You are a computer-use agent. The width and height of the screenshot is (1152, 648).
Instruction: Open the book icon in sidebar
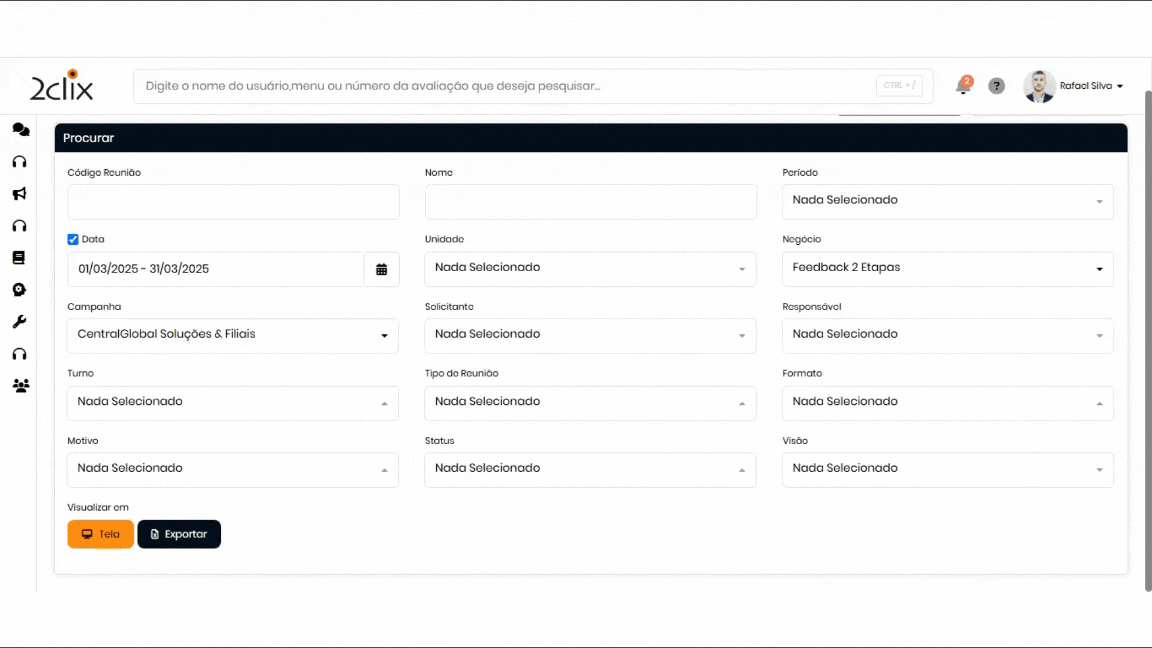coord(19,258)
